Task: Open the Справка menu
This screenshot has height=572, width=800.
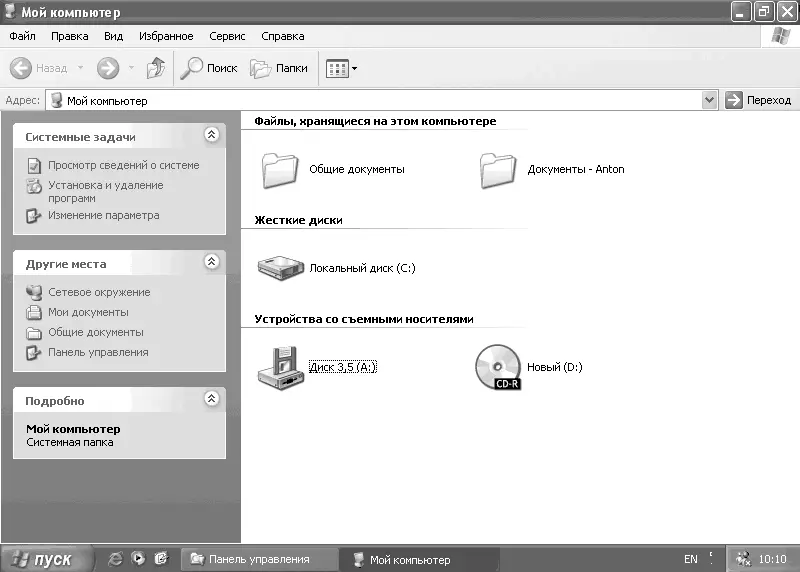Action: pyautogui.click(x=283, y=36)
